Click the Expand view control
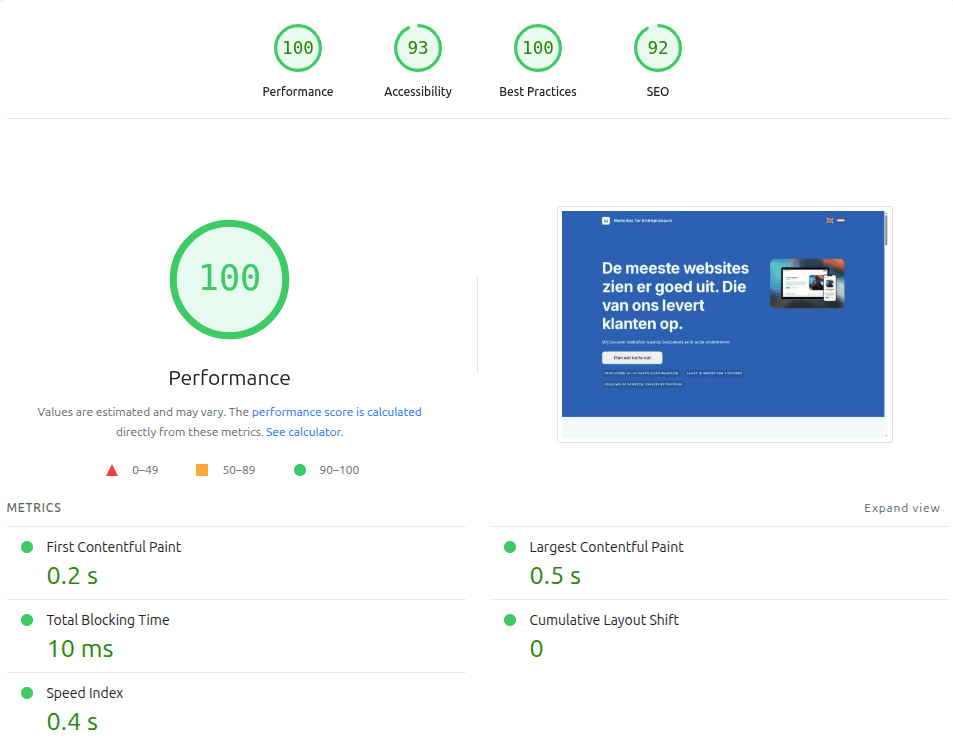 tap(901, 507)
